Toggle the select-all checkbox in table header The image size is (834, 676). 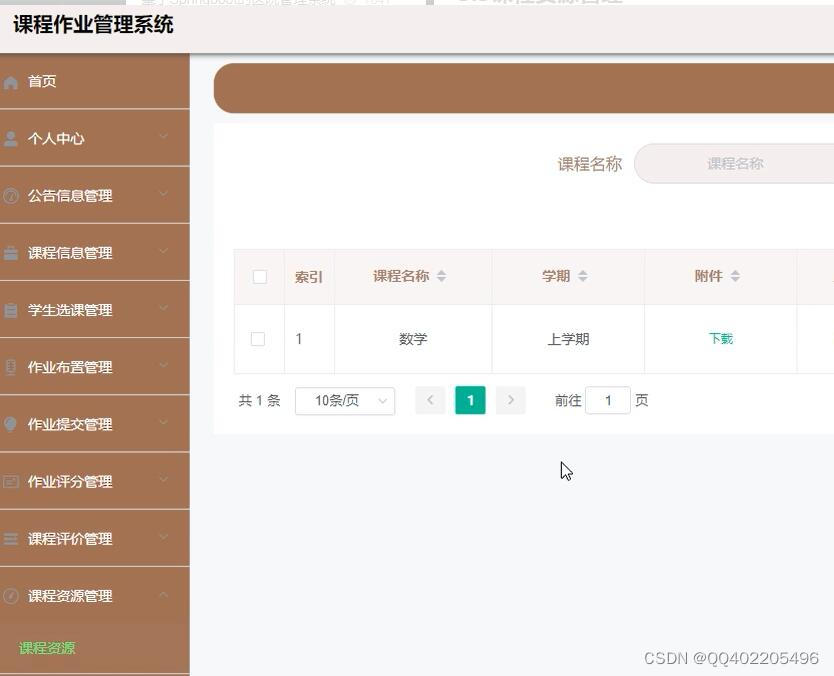[260, 277]
